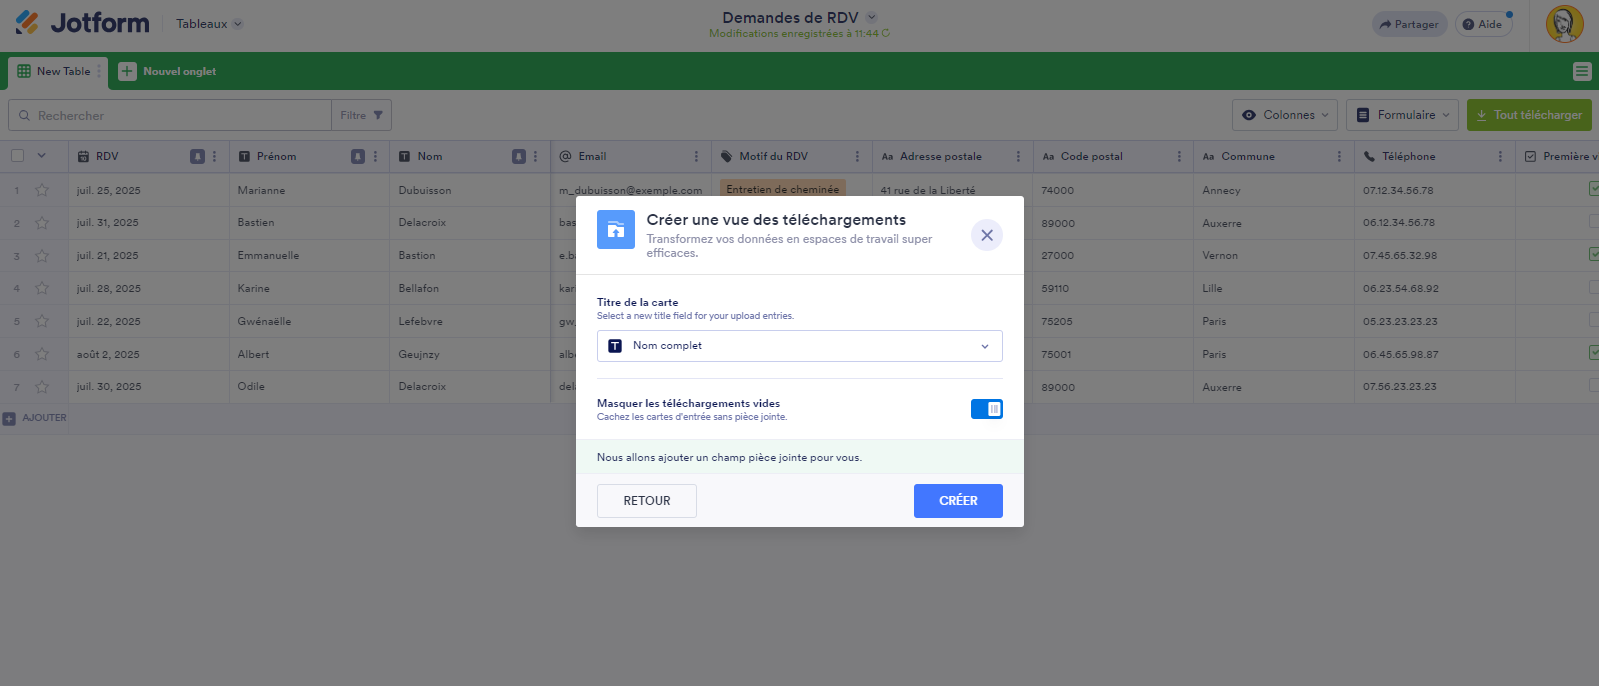Click Tout télécharger button
Screen dimensions: 1599x686
[x=1529, y=115]
